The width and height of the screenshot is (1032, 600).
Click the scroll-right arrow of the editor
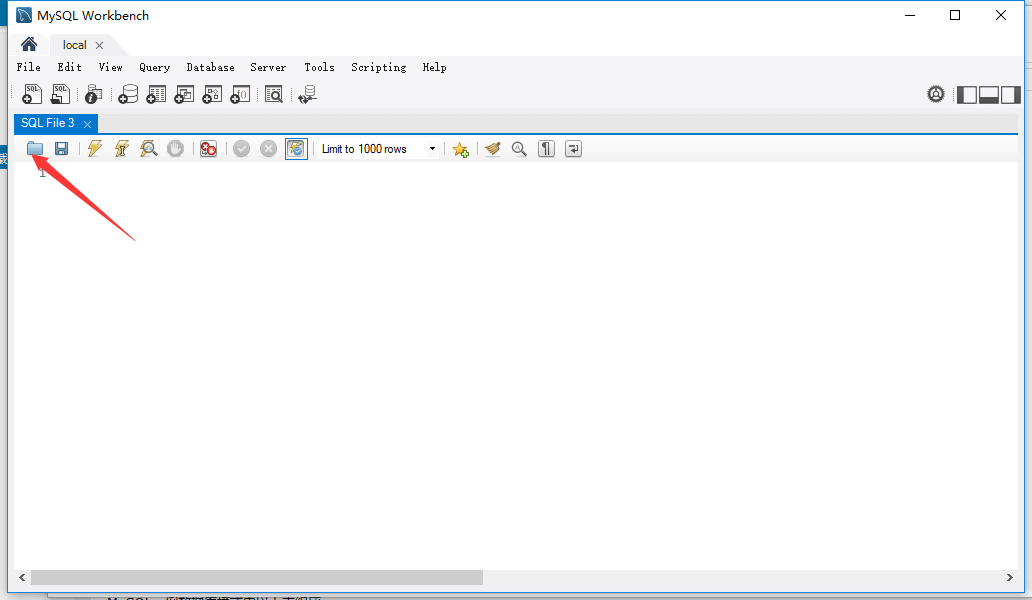[x=1010, y=577]
